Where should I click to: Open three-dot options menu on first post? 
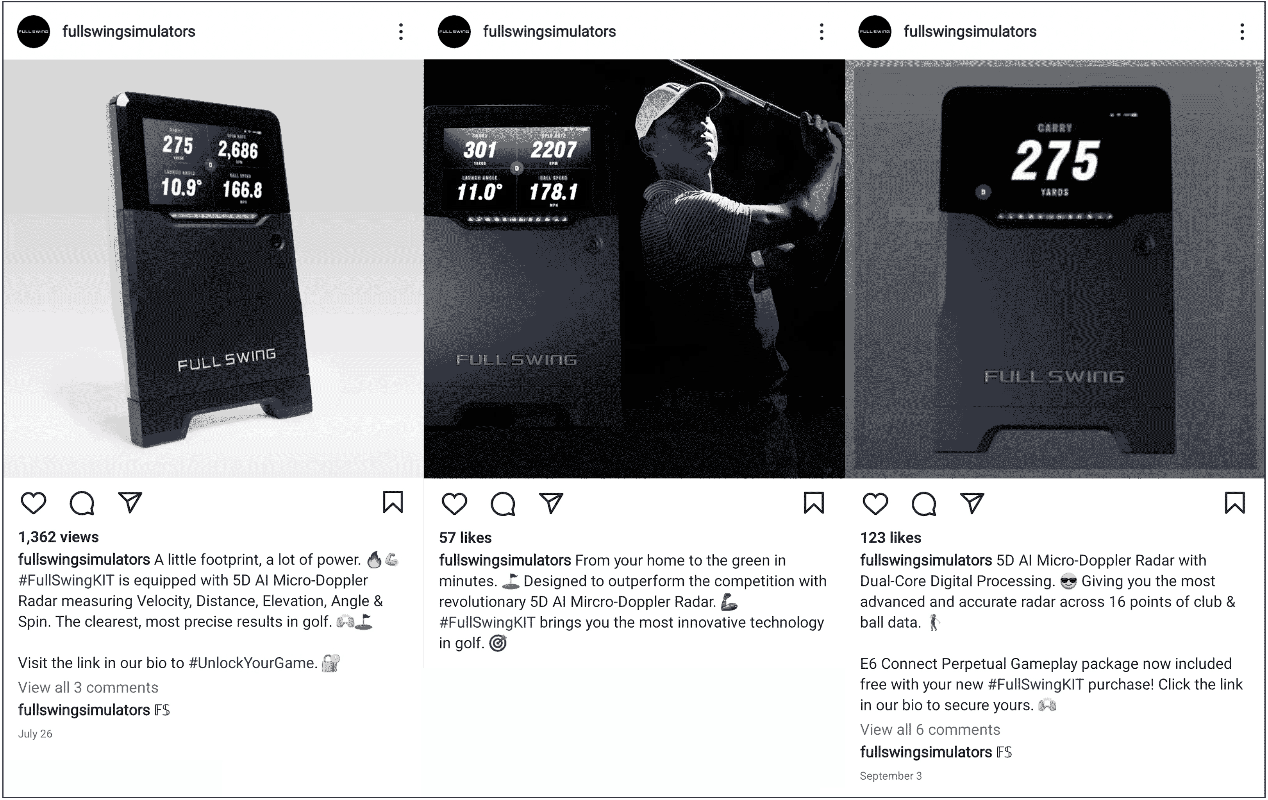click(x=401, y=31)
